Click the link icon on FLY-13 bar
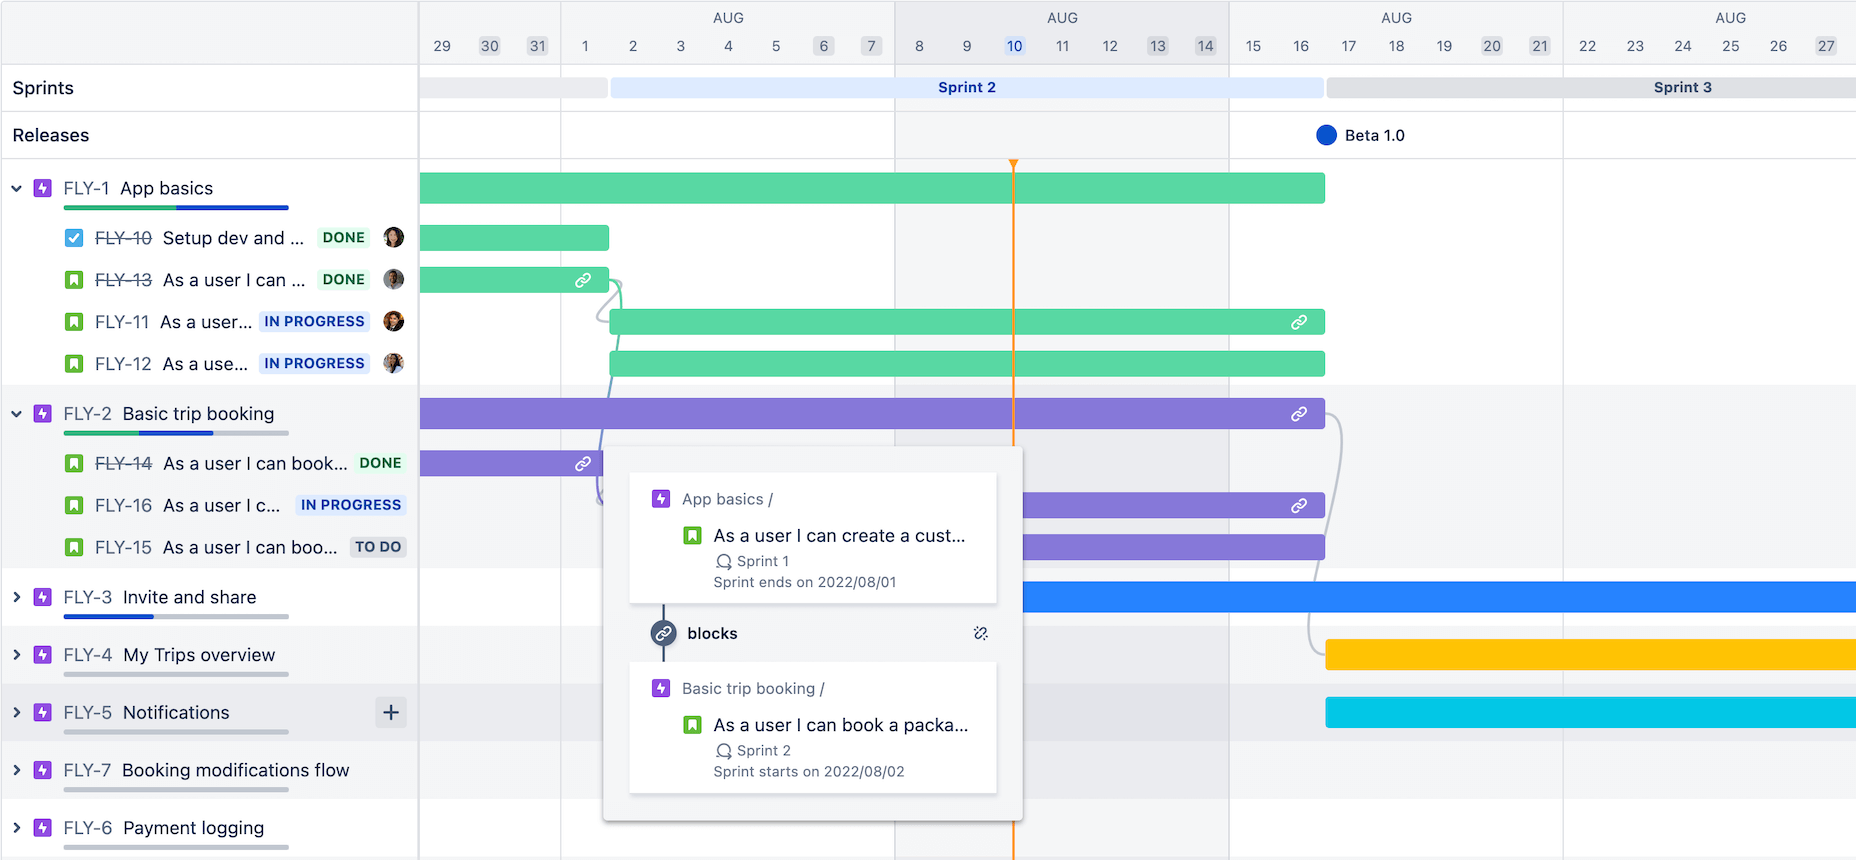This screenshot has height=860, width=1856. 583,280
